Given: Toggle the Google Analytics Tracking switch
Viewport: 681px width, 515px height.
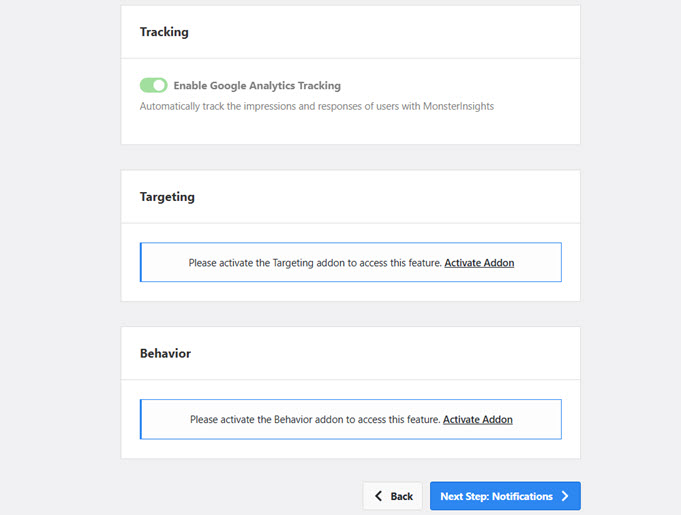Looking at the screenshot, I should coord(153,86).
